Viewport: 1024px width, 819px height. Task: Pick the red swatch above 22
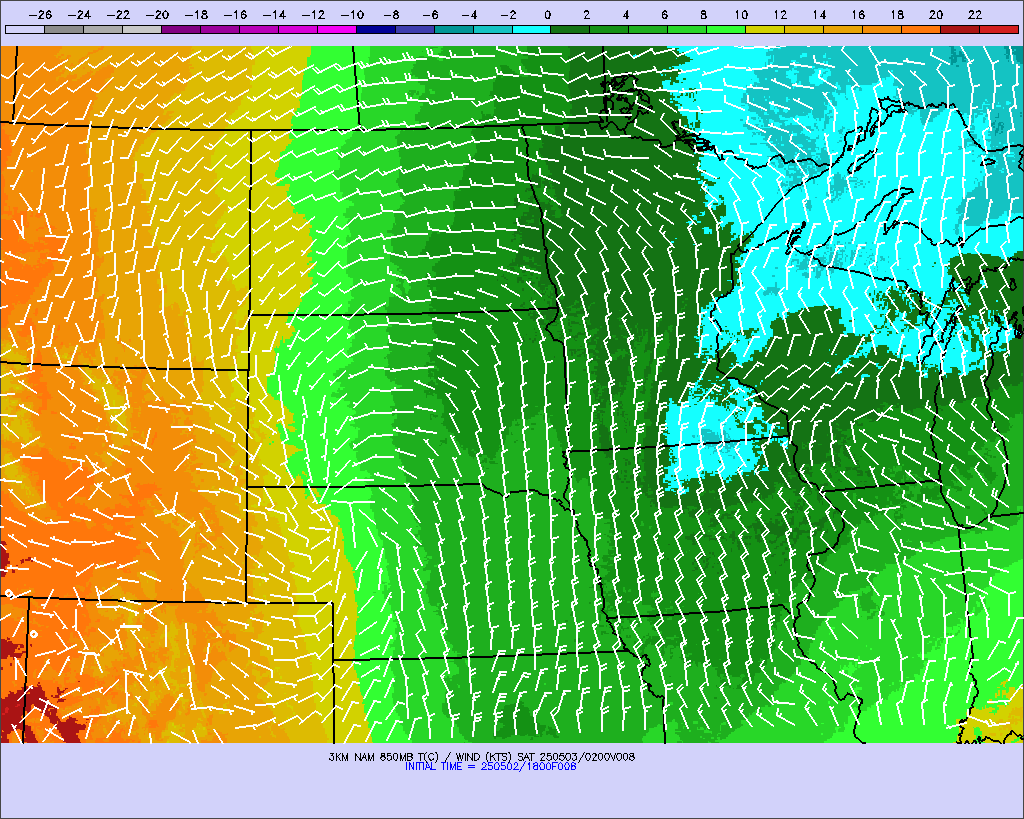(x=999, y=29)
